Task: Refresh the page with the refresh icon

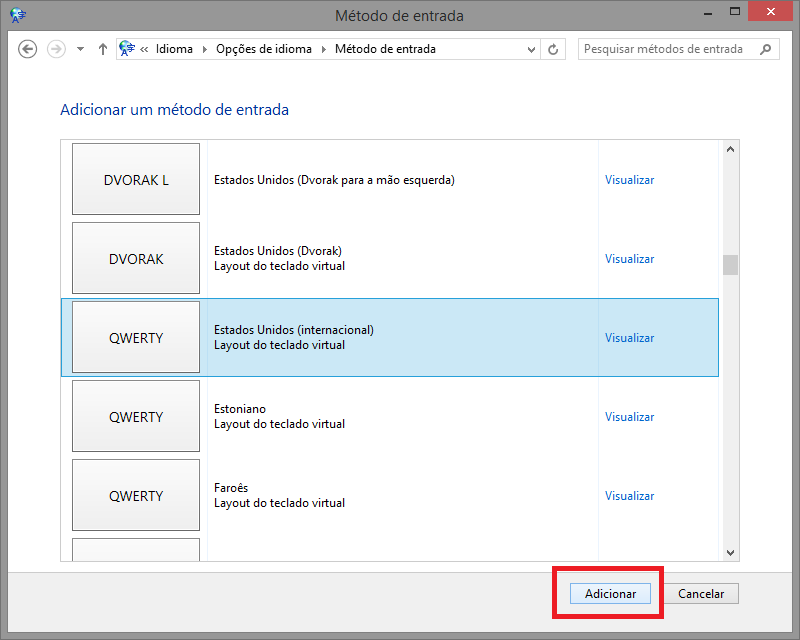Action: pos(553,48)
